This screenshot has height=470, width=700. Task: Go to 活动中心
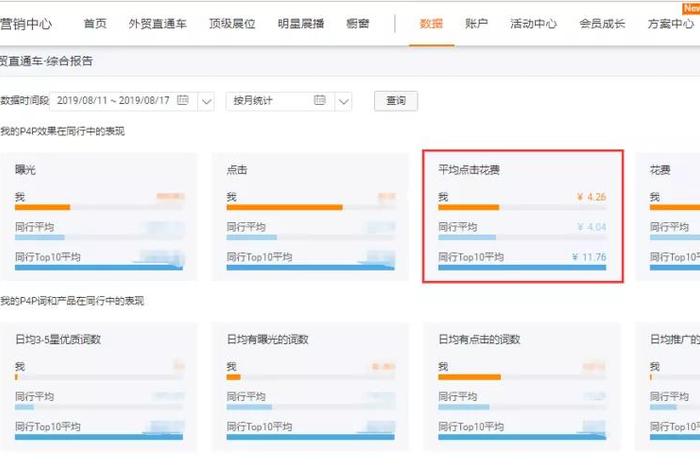[533, 24]
